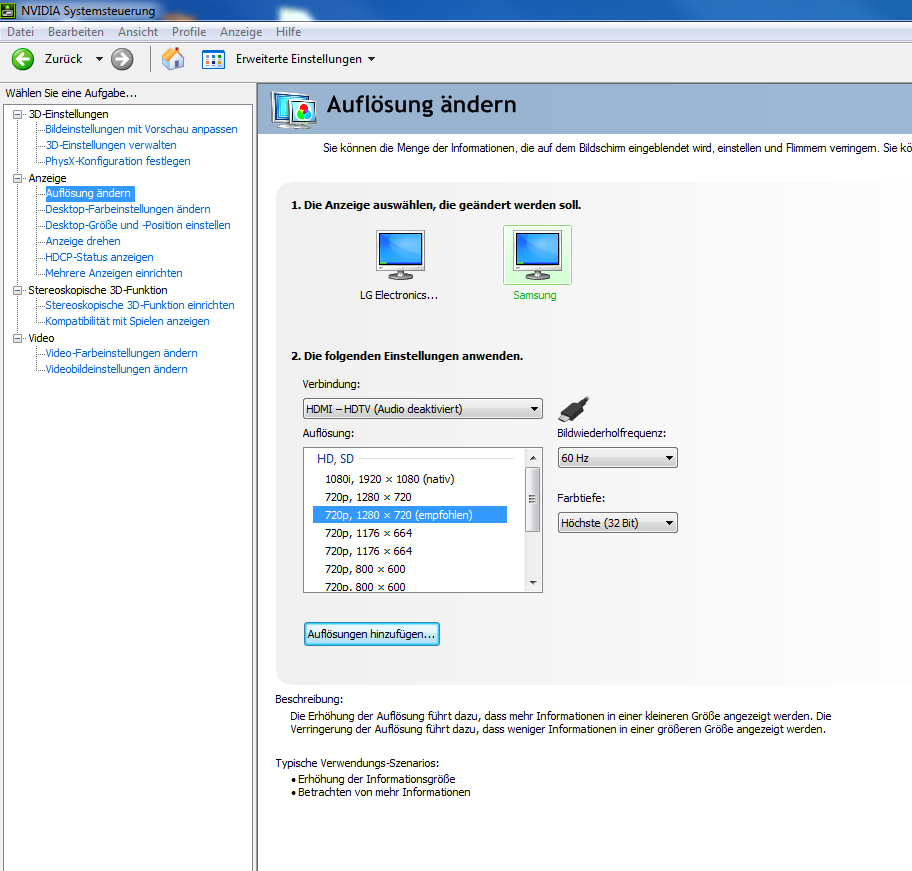Screen dimensions: 912x871
Task: Click the HDMI connector icon
Action: click(573, 409)
